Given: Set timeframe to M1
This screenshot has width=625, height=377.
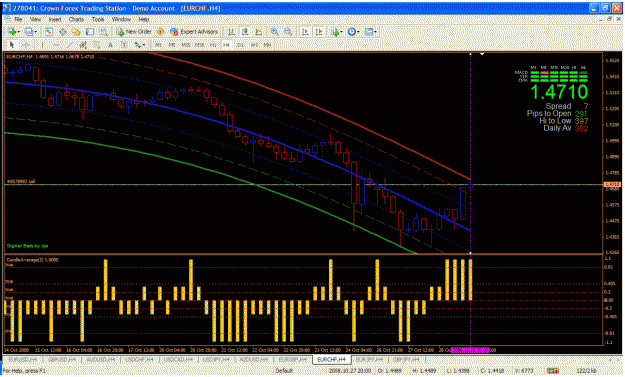Looking at the screenshot, I should tap(158, 45).
